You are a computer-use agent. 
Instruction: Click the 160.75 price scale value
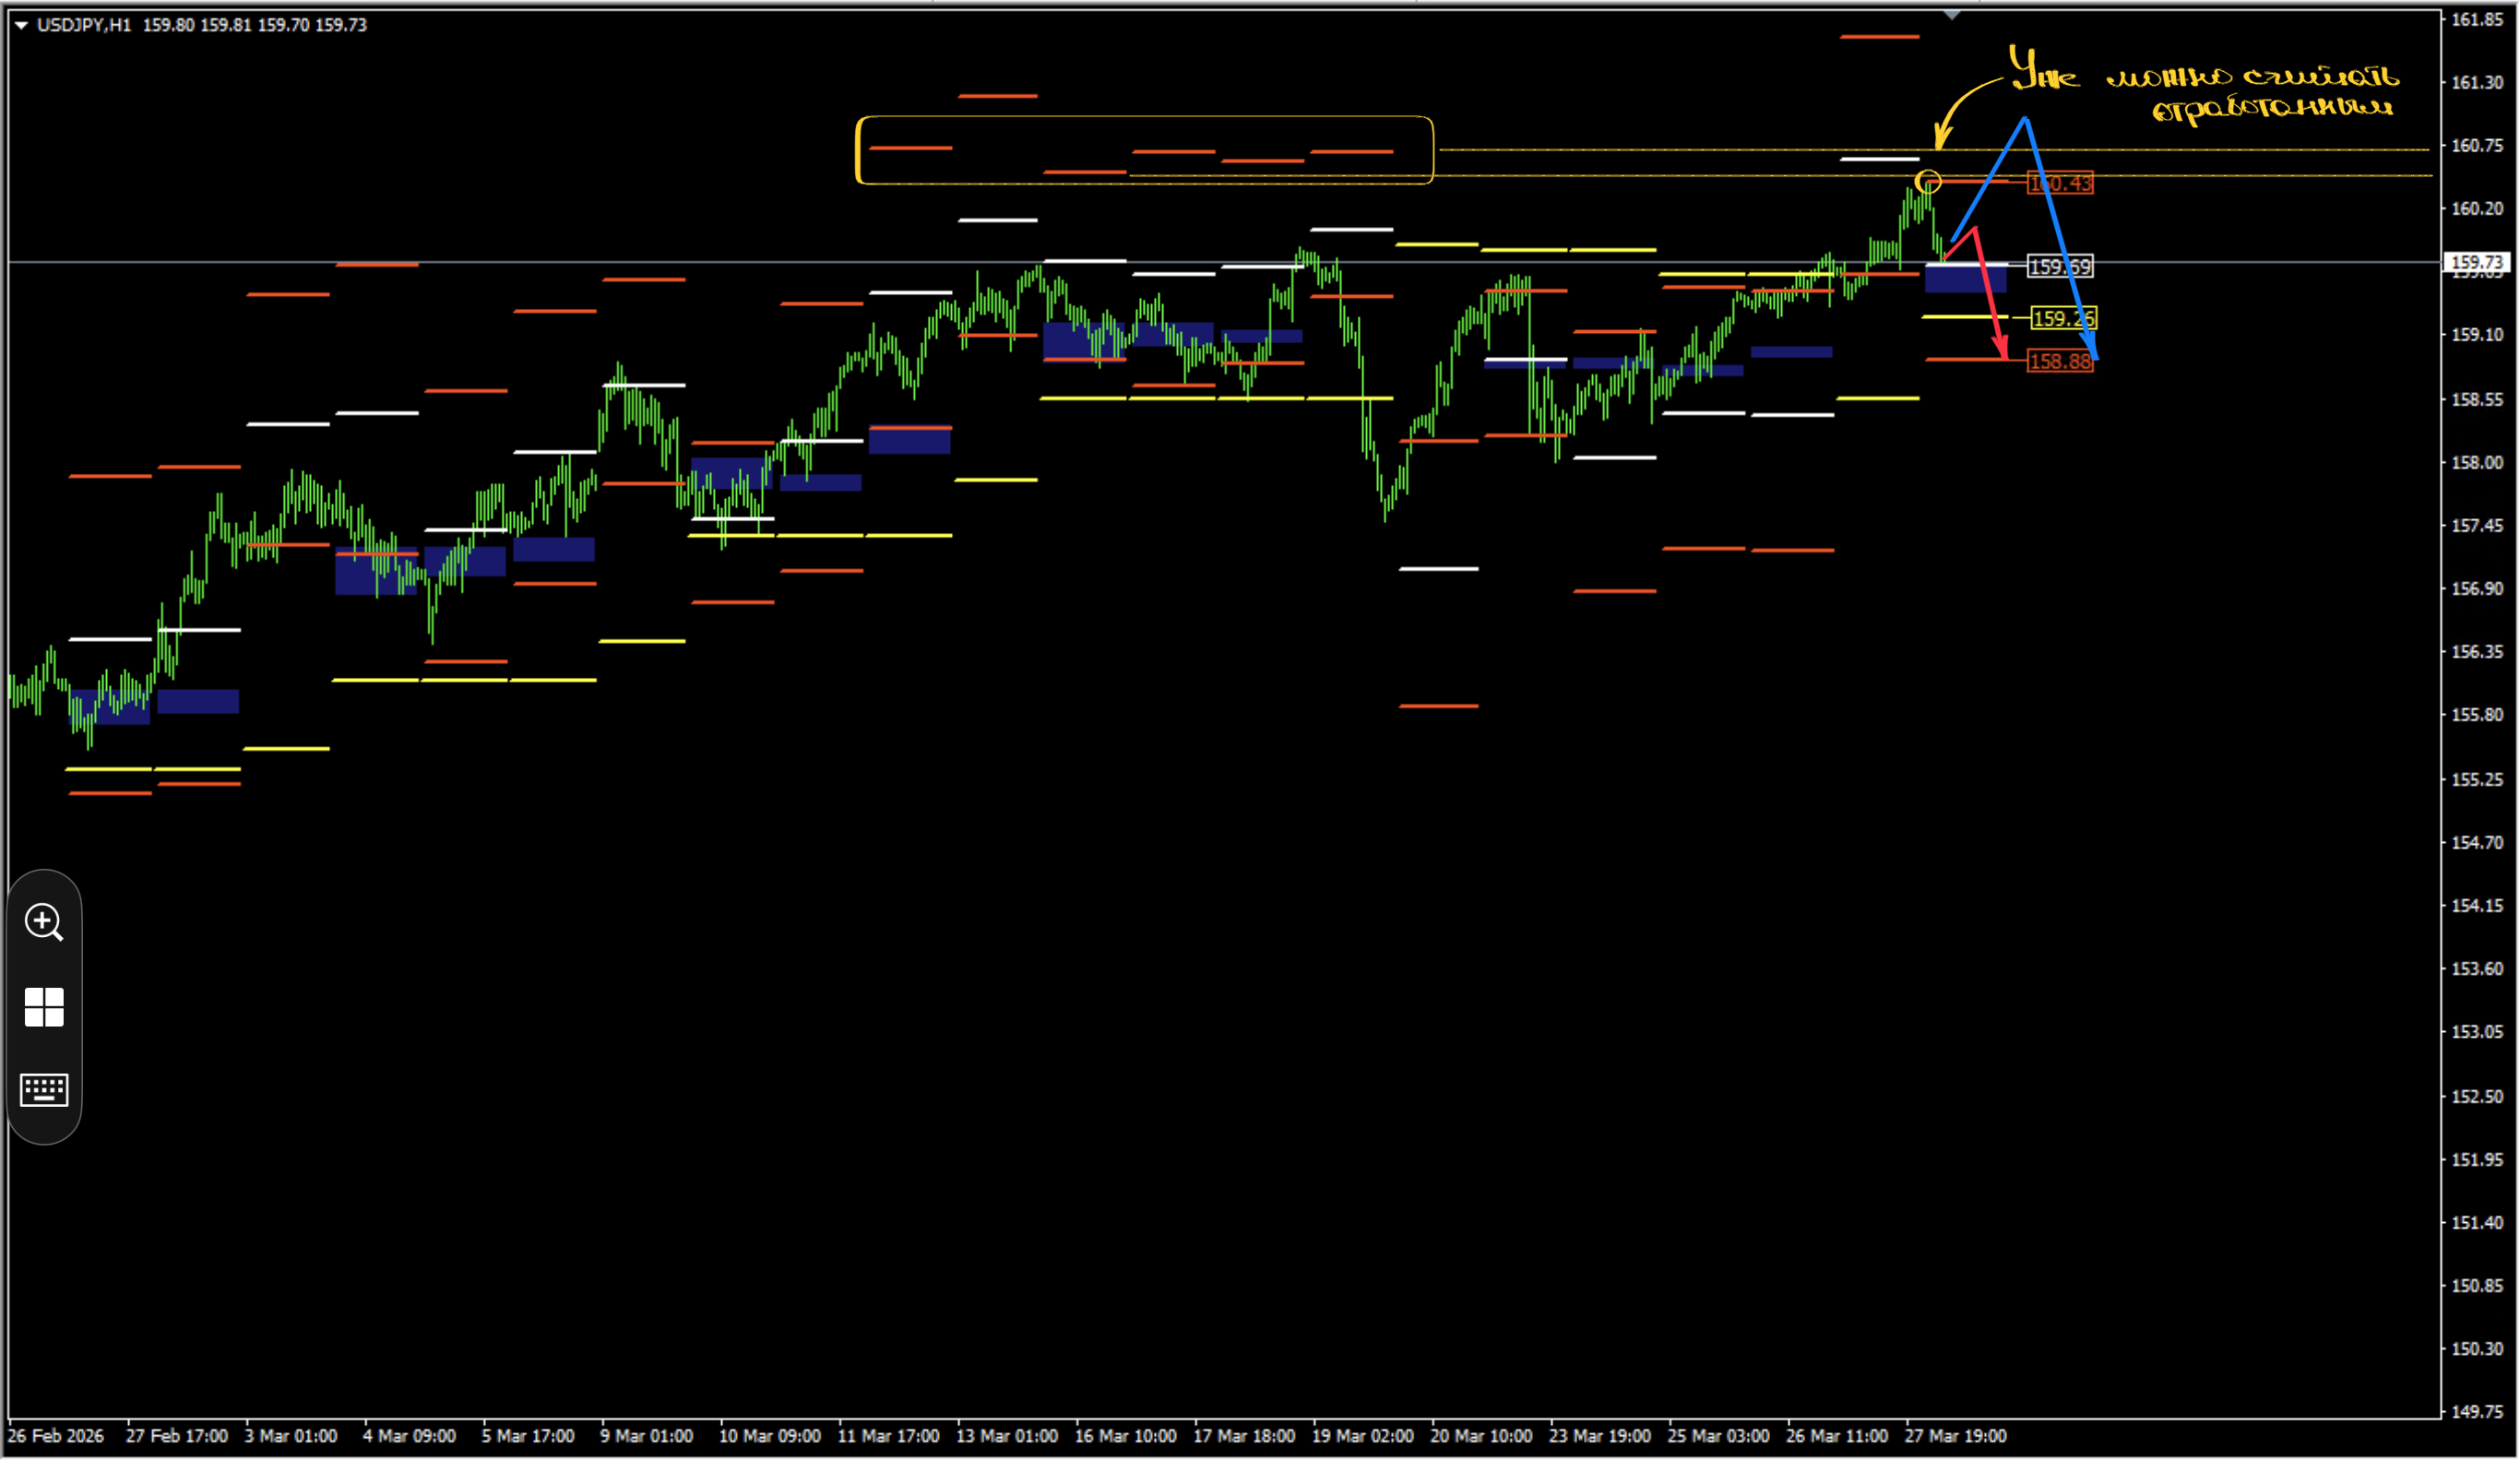pyautogui.click(x=2475, y=146)
